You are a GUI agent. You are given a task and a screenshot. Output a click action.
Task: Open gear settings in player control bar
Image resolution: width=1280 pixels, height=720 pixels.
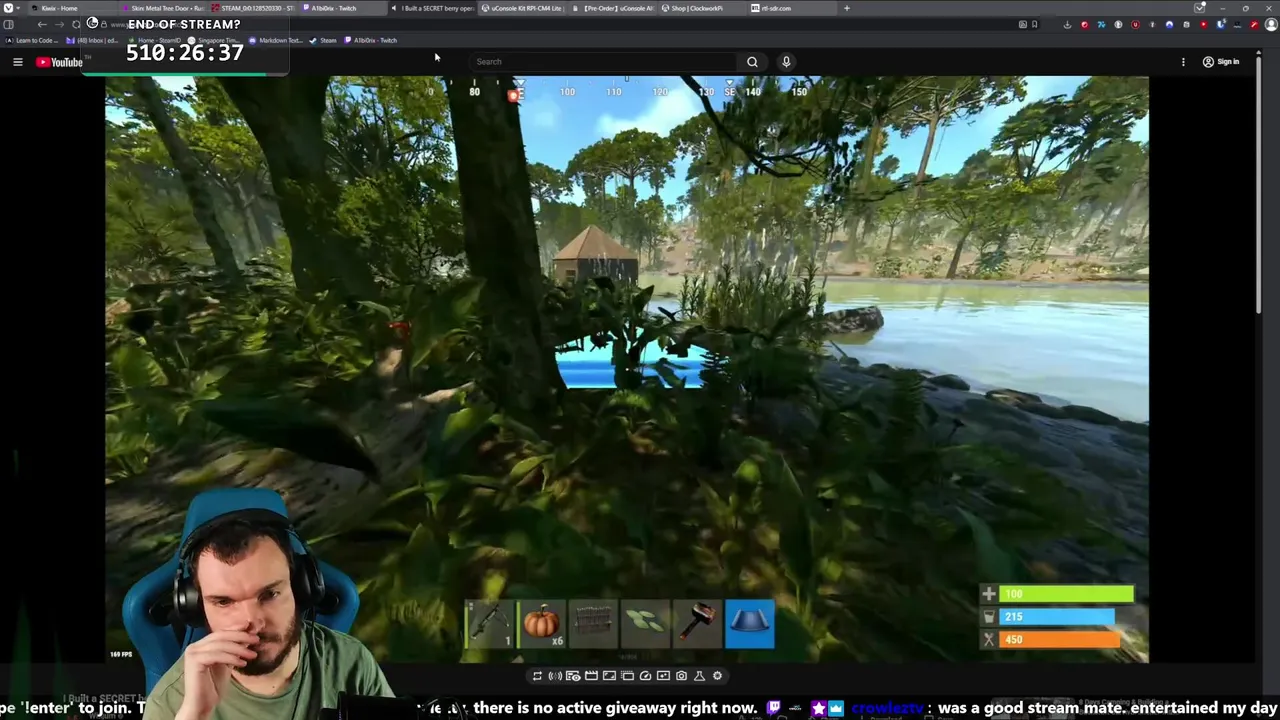pyautogui.click(x=717, y=676)
